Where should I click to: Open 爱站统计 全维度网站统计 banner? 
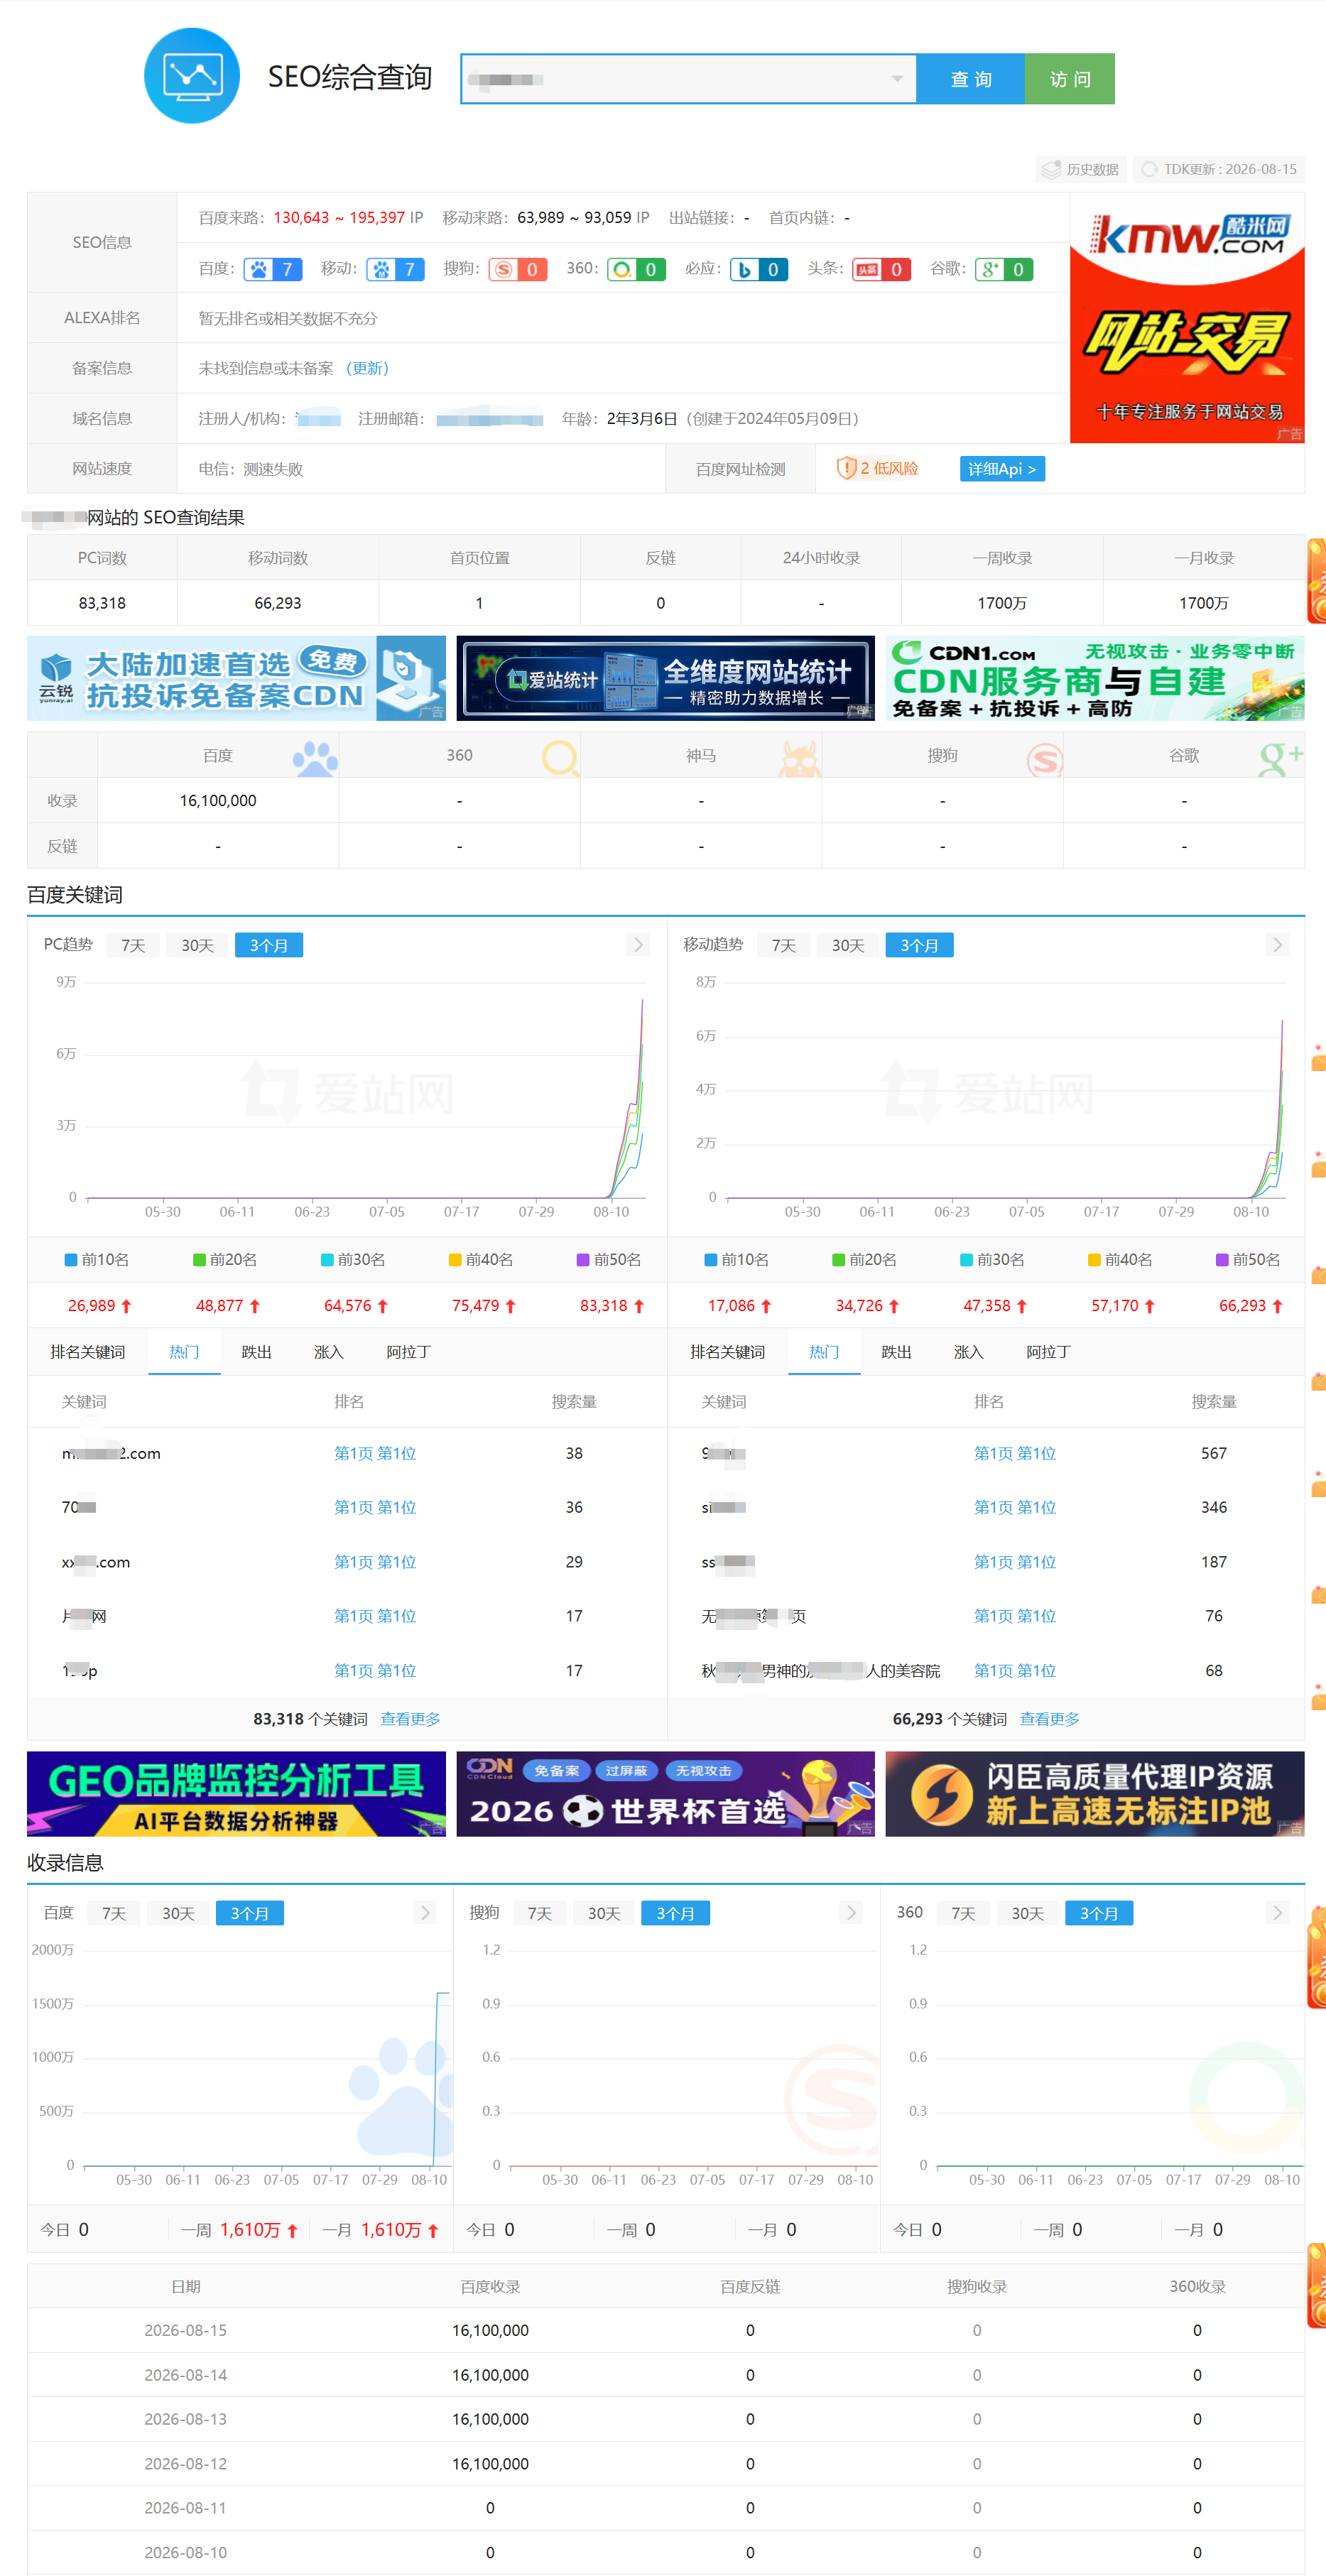[x=665, y=678]
